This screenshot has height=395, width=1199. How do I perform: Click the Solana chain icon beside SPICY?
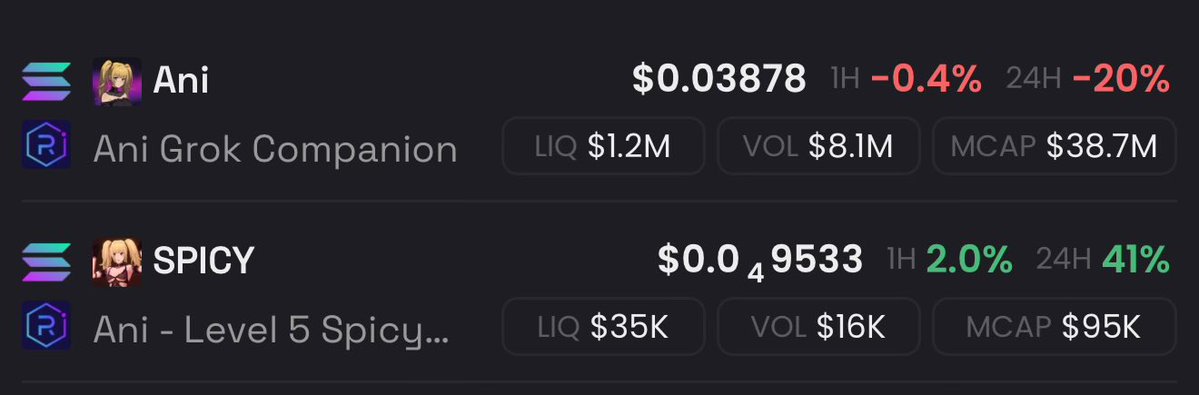click(x=47, y=262)
